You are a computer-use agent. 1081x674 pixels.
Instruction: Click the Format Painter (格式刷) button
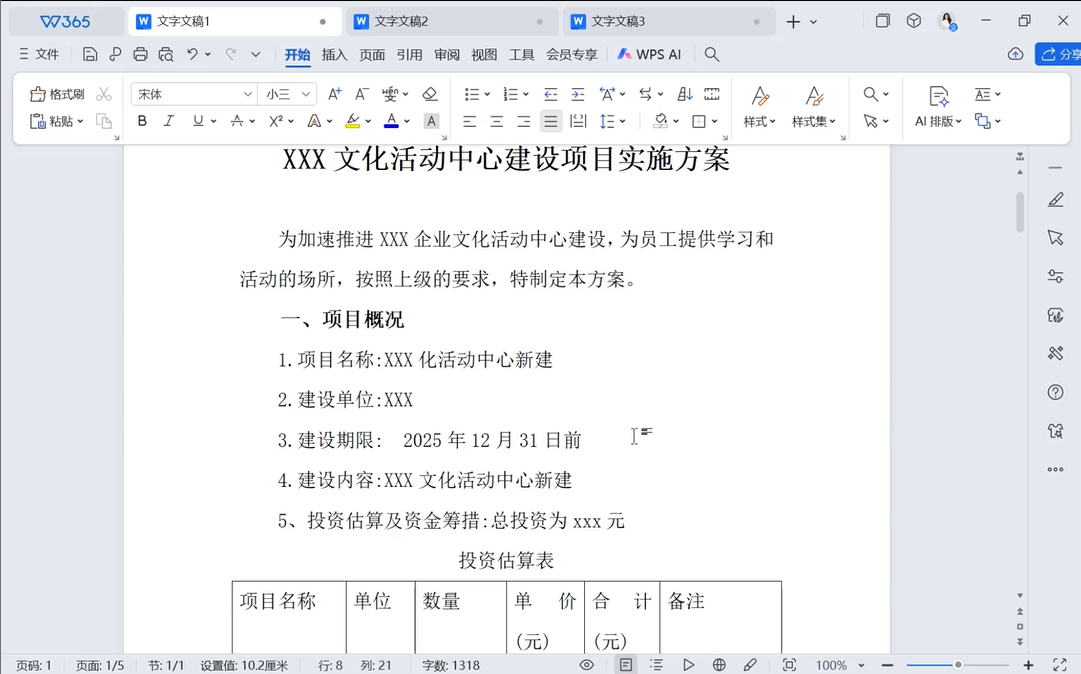(x=57, y=94)
